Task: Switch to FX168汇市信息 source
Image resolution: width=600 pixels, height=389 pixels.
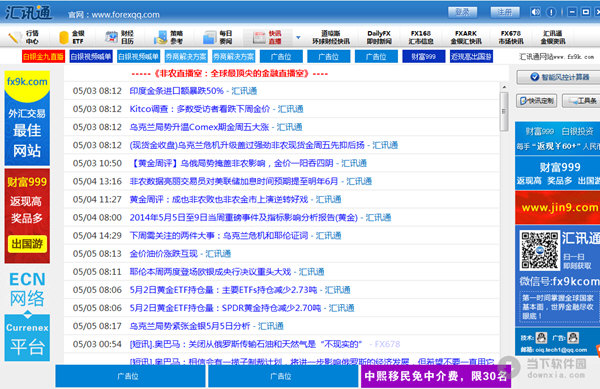Action: [421, 37]
